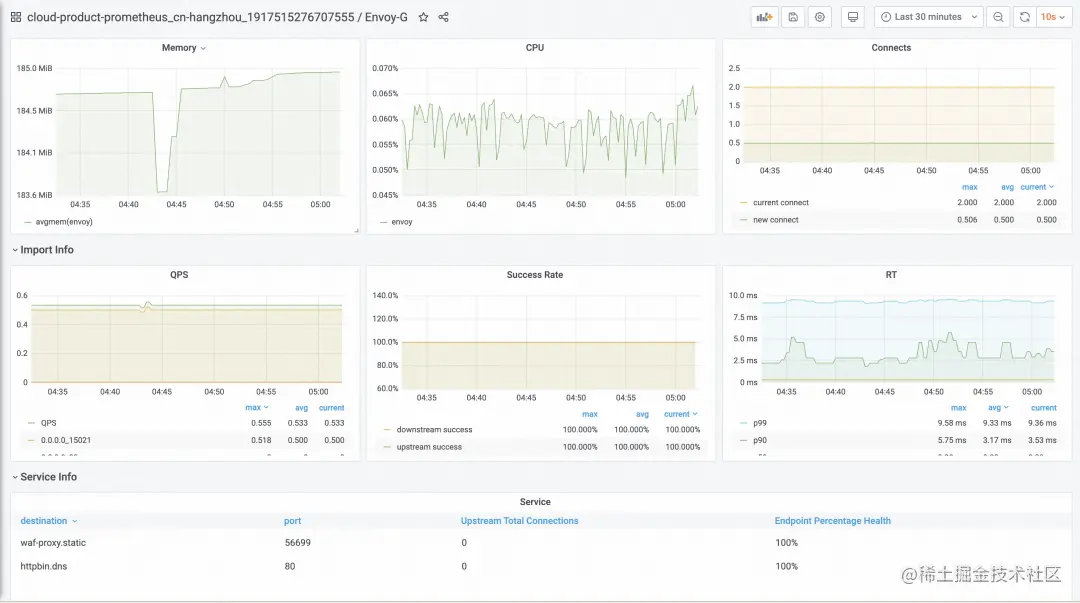This screenshot has width=1080, height=603.
Task: Click the envoy CPU legend color swatch
Action: click(384, 223)
